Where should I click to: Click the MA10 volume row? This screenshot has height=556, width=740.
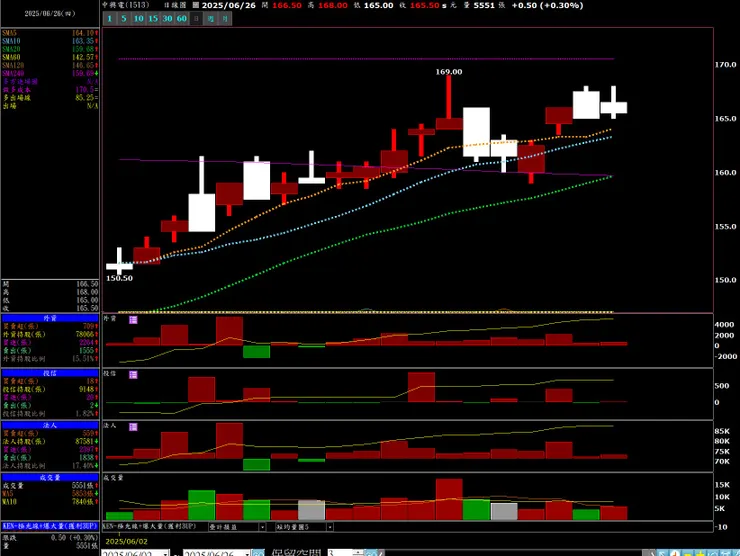click(50, 502)
